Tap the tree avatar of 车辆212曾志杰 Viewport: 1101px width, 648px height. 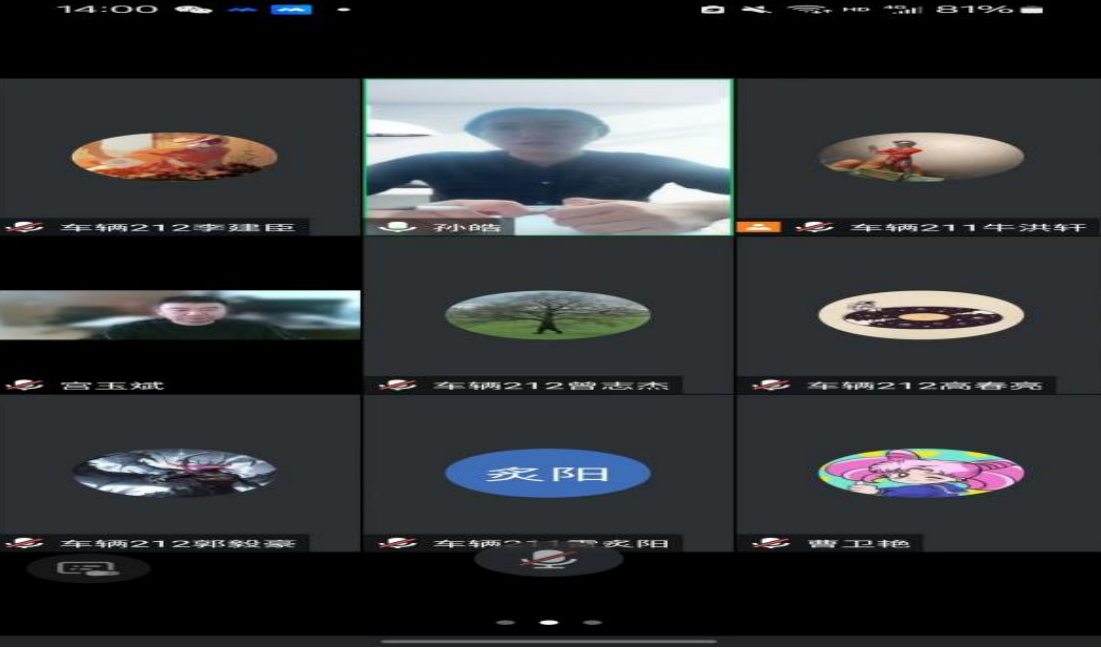pyautogui.click(x=548, y=315)
